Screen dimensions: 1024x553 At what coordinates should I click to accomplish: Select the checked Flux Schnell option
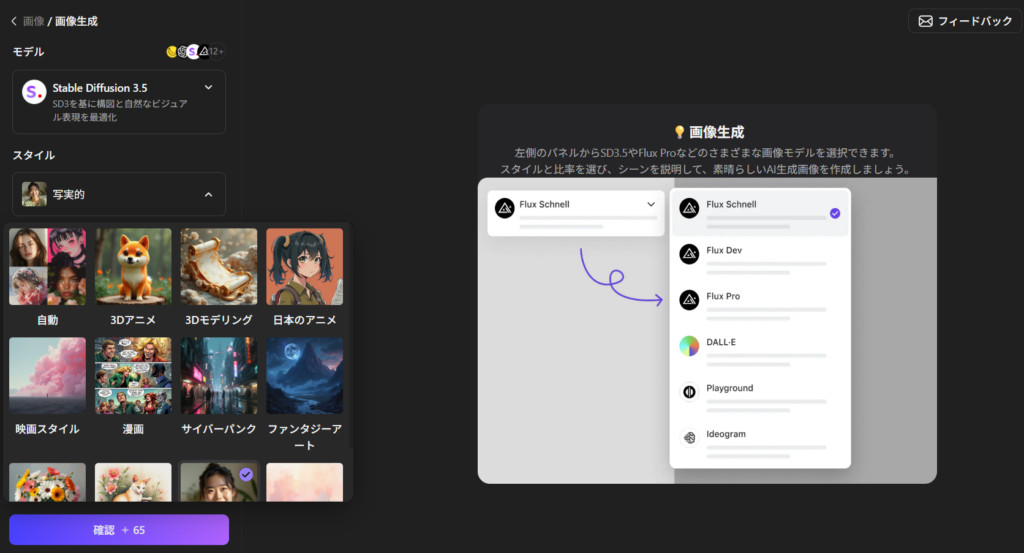(x=759, y=212)
